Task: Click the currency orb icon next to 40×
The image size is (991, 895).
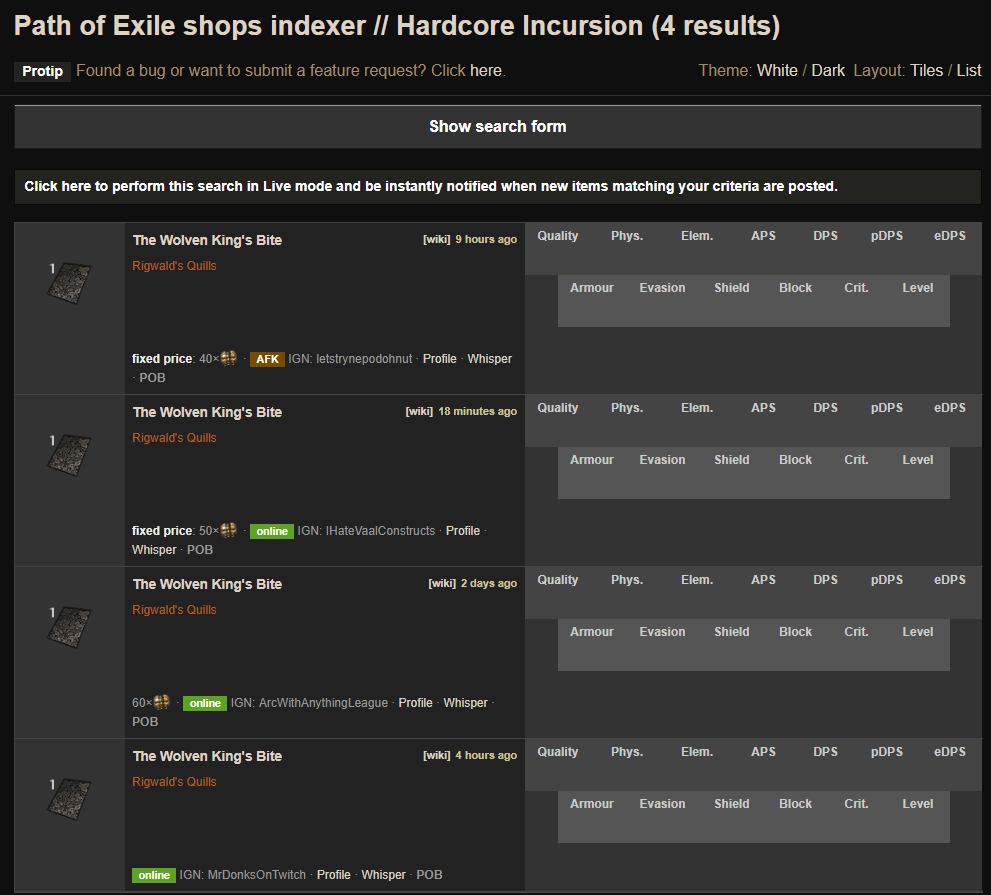Action: tap(229, 358)
